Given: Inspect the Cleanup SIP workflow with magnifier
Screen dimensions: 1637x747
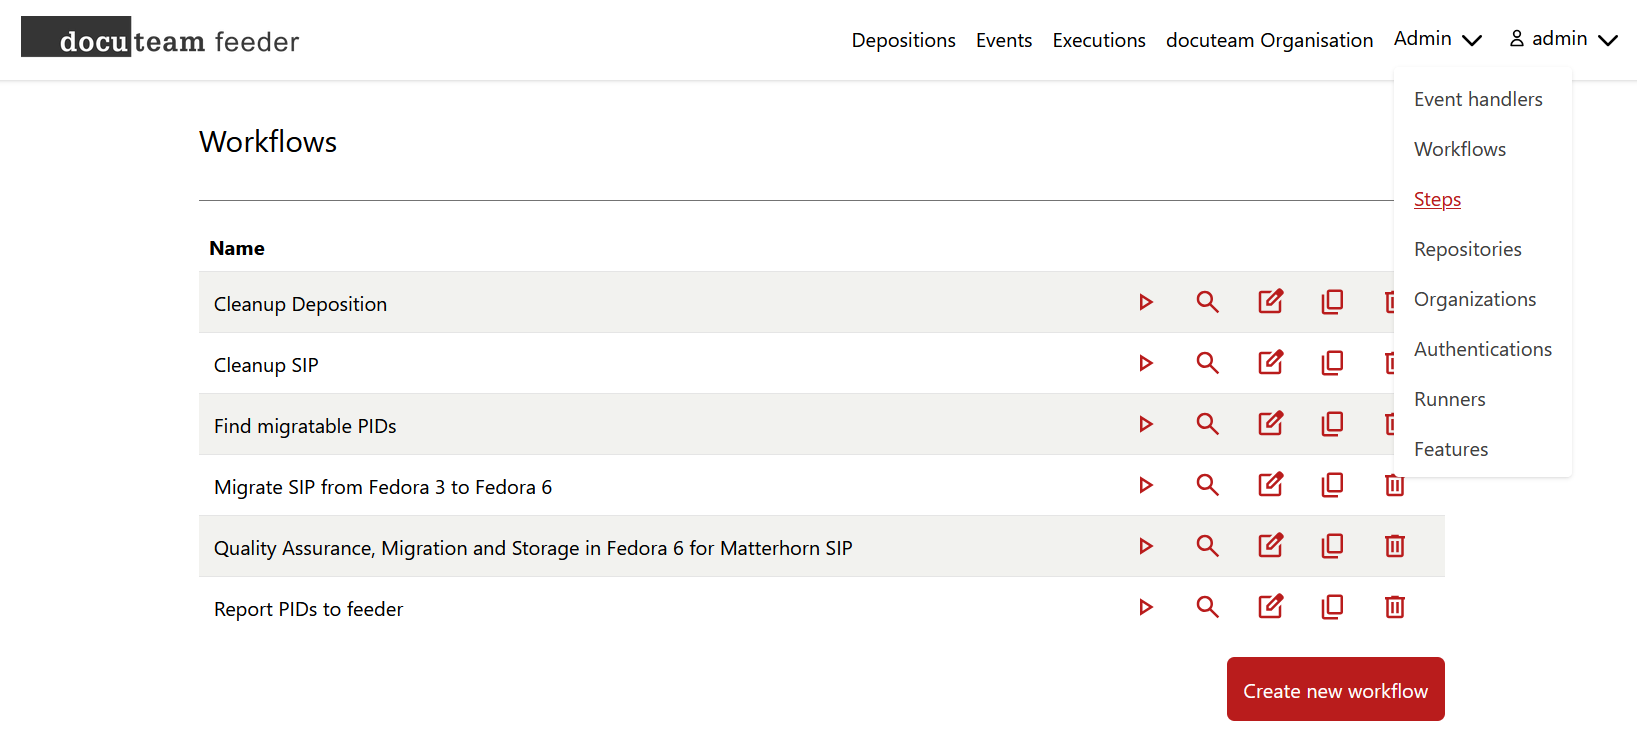Looking at the screenshot, I should click(x=1208, y=363).
